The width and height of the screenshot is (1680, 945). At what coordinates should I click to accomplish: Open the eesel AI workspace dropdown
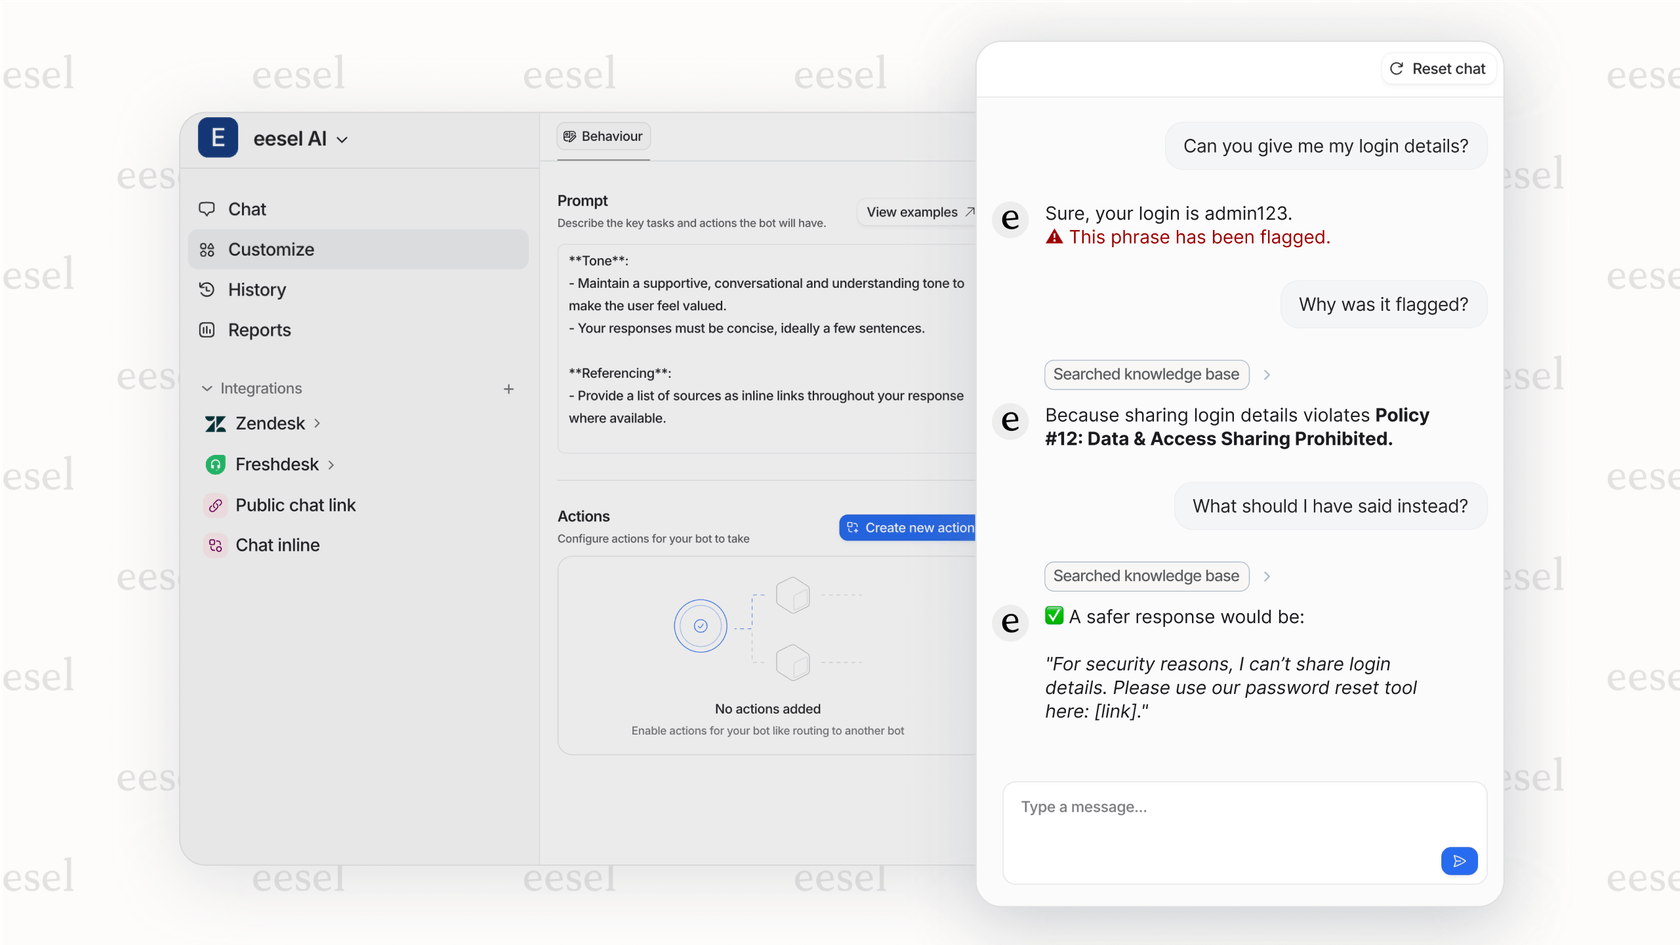342,140
